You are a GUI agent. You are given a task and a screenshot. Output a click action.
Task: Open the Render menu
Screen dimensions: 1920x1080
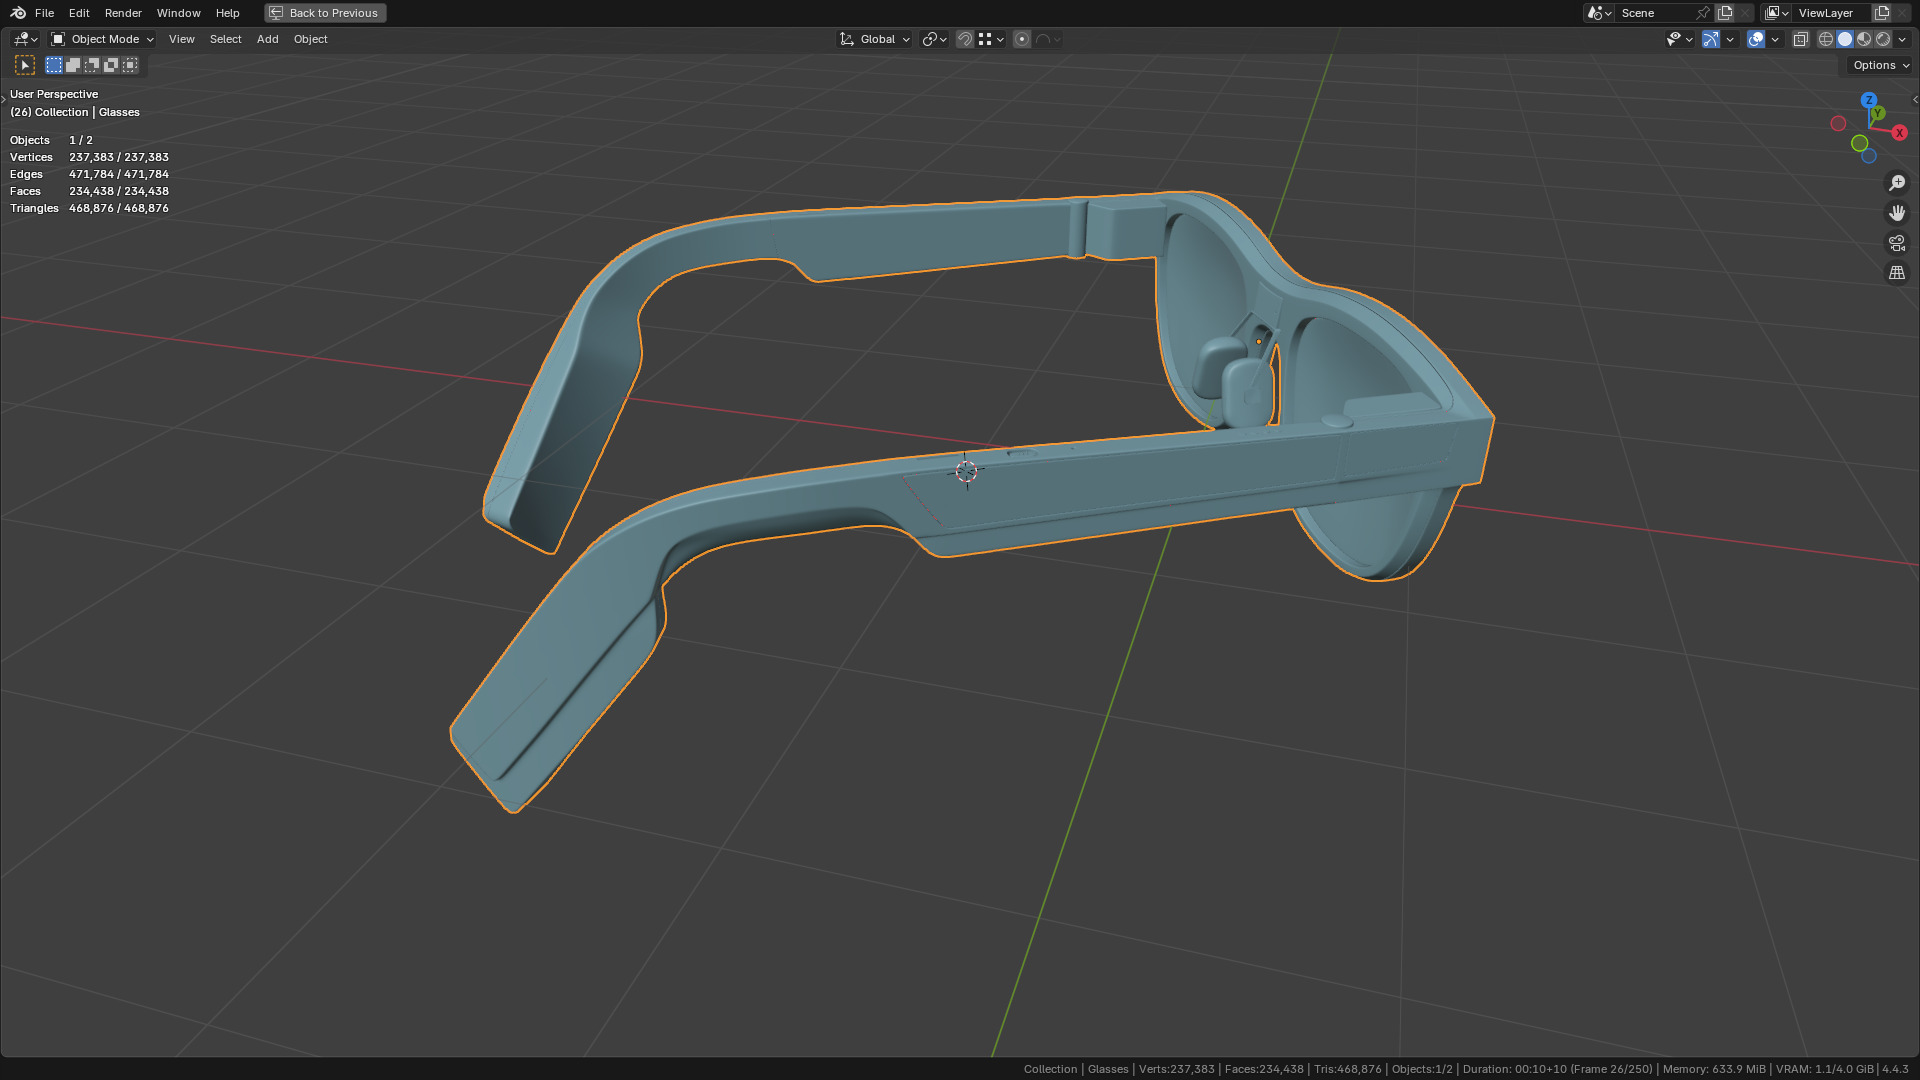click(123, 13)
